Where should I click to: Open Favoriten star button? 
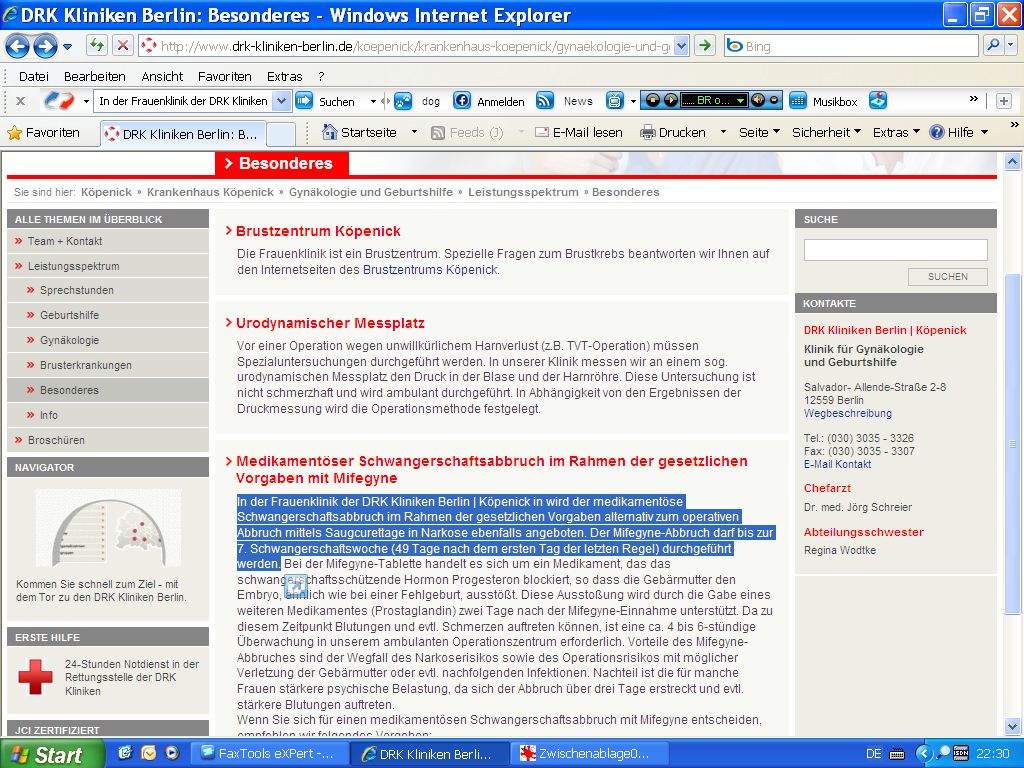tap(43, 133)
